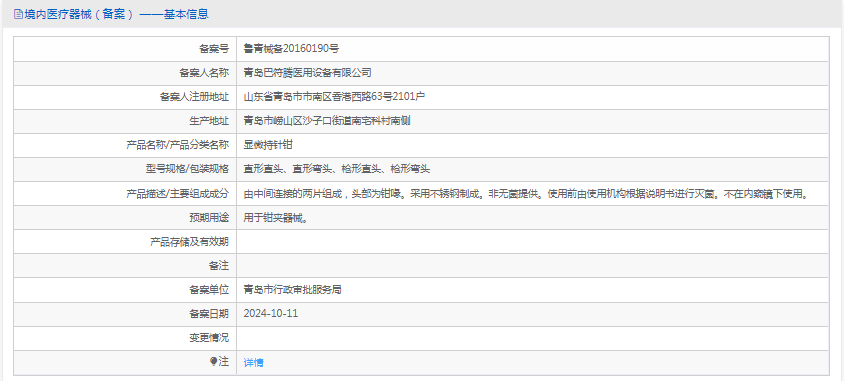Click the document icon beside 境内医疗器械 title

[18, 15]
